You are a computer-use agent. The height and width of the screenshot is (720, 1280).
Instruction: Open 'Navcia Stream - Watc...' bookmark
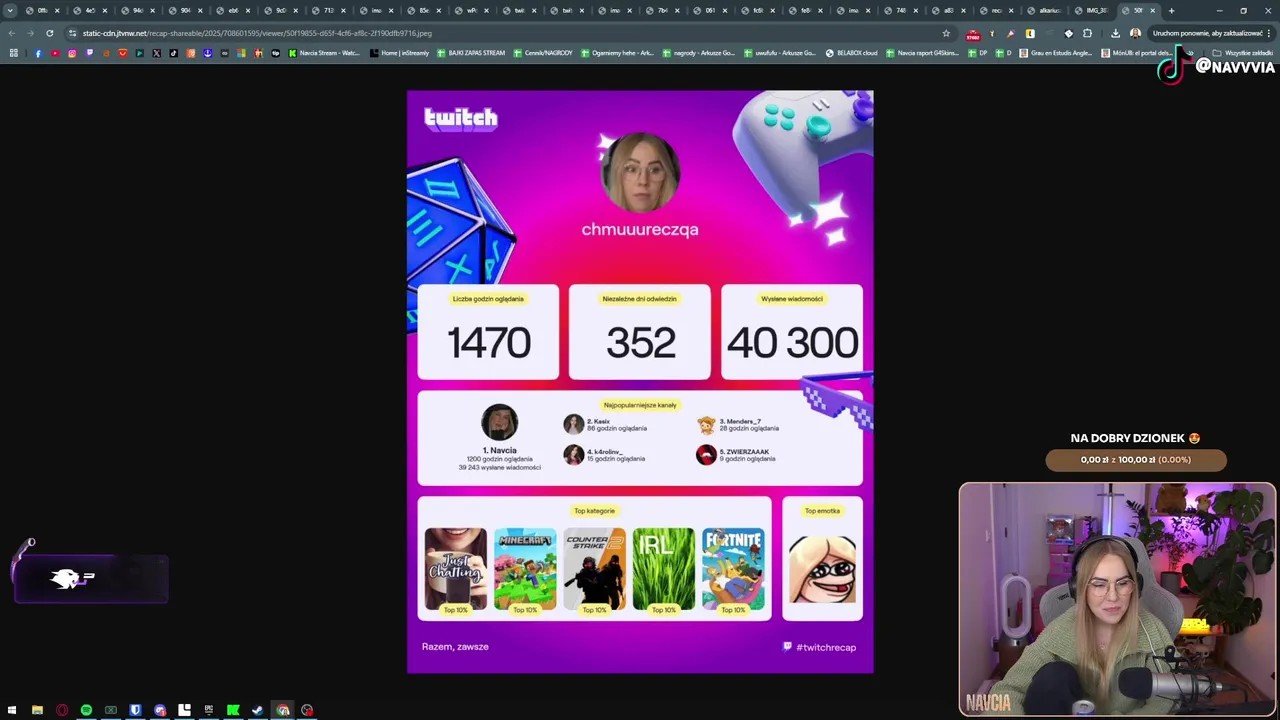(x=323, y=53)
